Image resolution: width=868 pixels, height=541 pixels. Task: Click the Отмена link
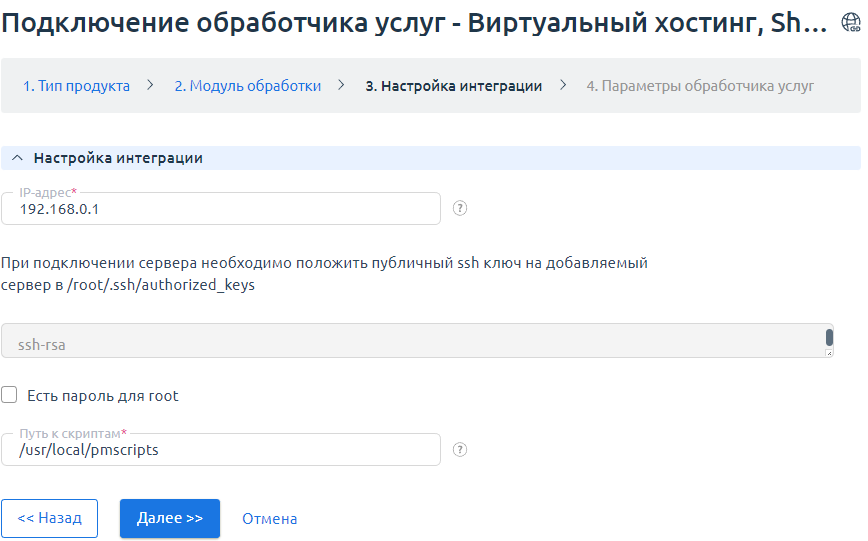269,519
